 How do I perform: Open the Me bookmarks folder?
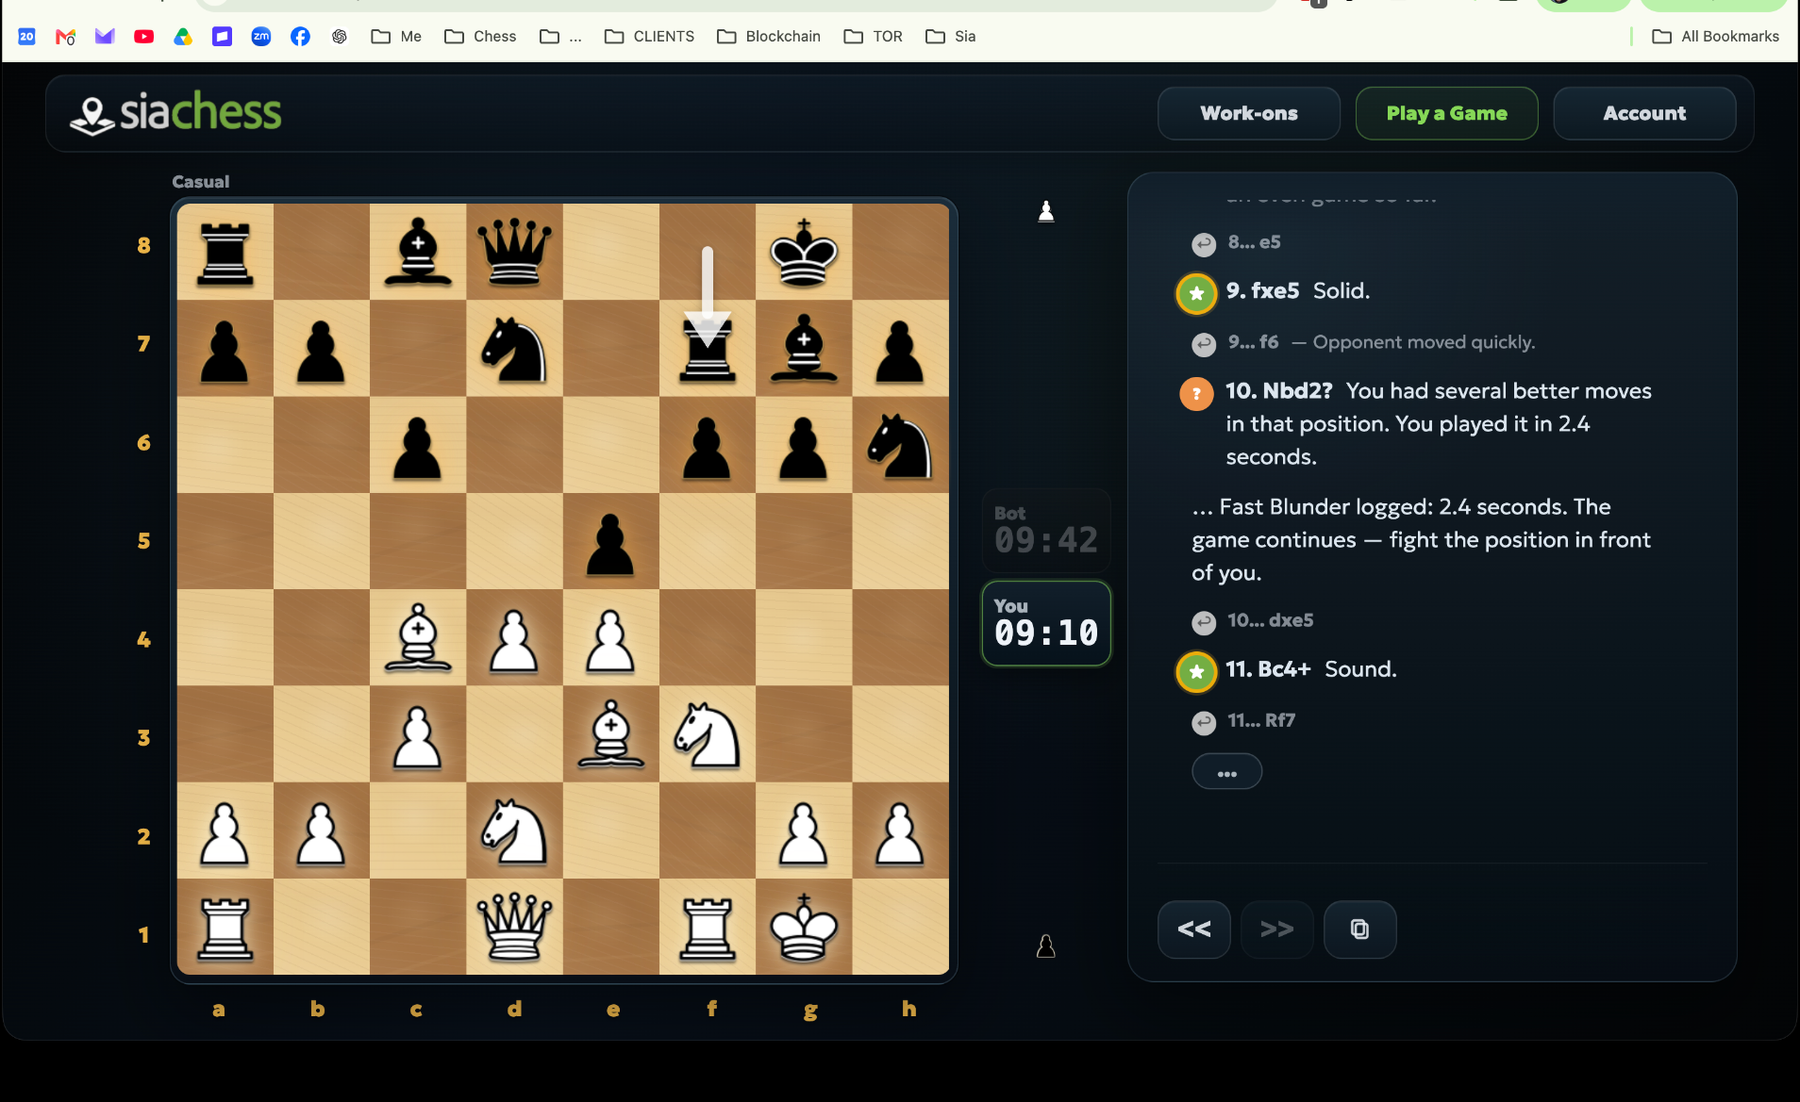coord(396,36)
